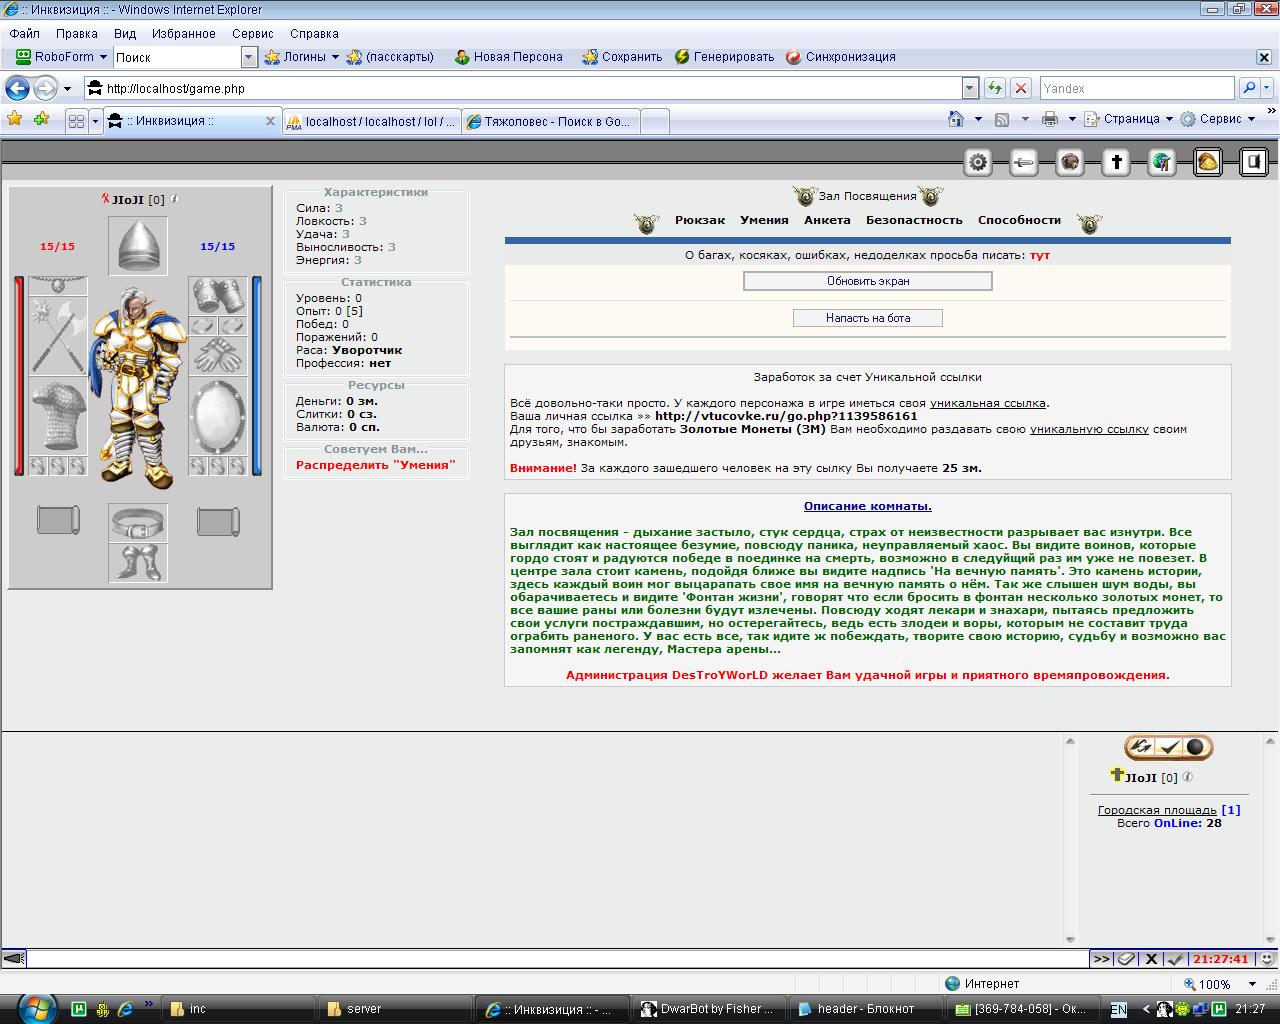Image resolution: width=1280 pixels, height=1024 pixels.
Task: Click checkmark icon in online list panel
Action: pyautogui.click(x=1168, y=747)
